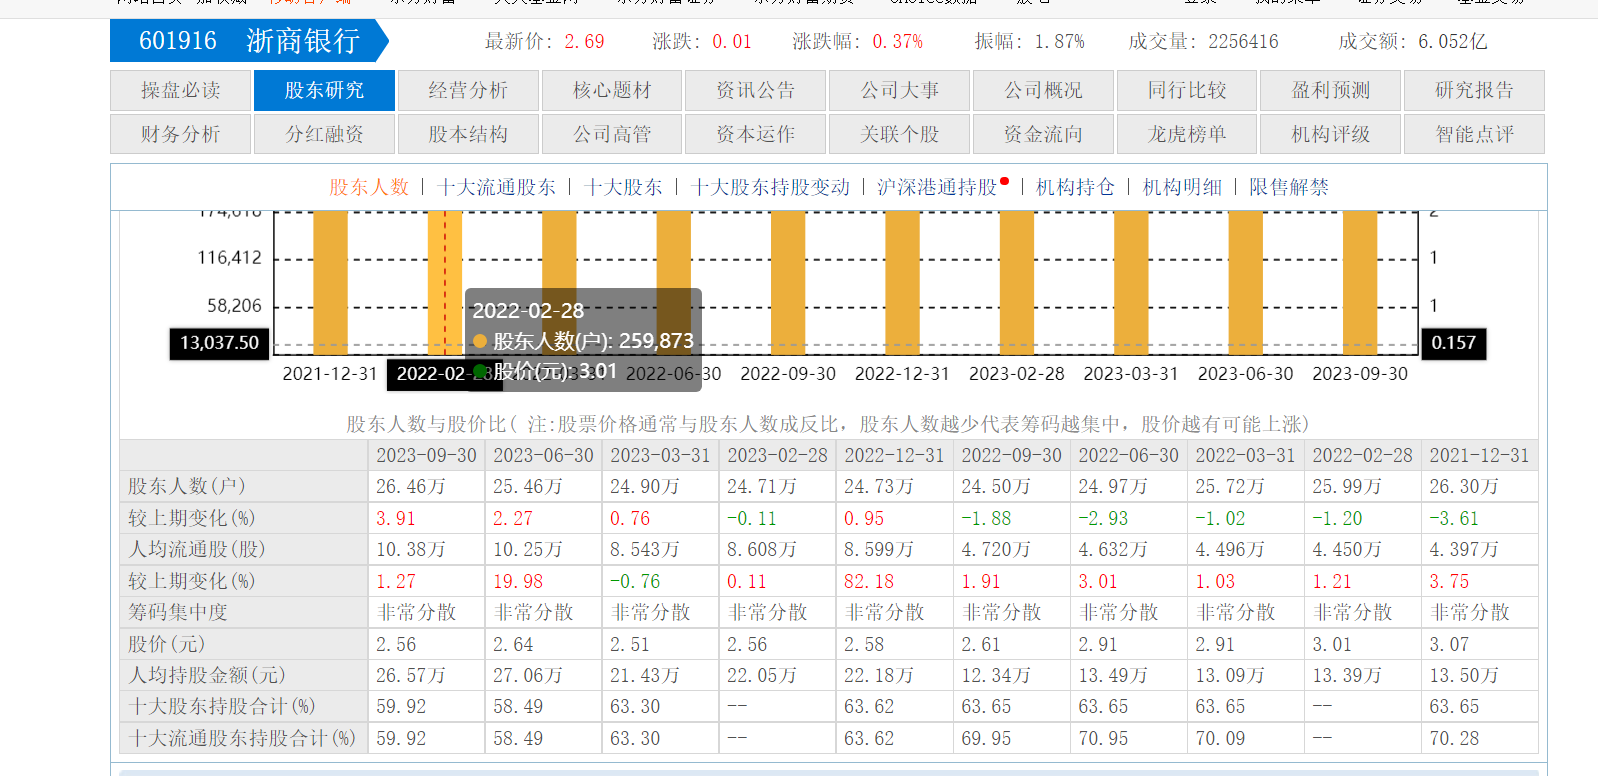Click the 0.157 right axis marker
This screenshot has width=1598, height=776.
coord(1453,343)
